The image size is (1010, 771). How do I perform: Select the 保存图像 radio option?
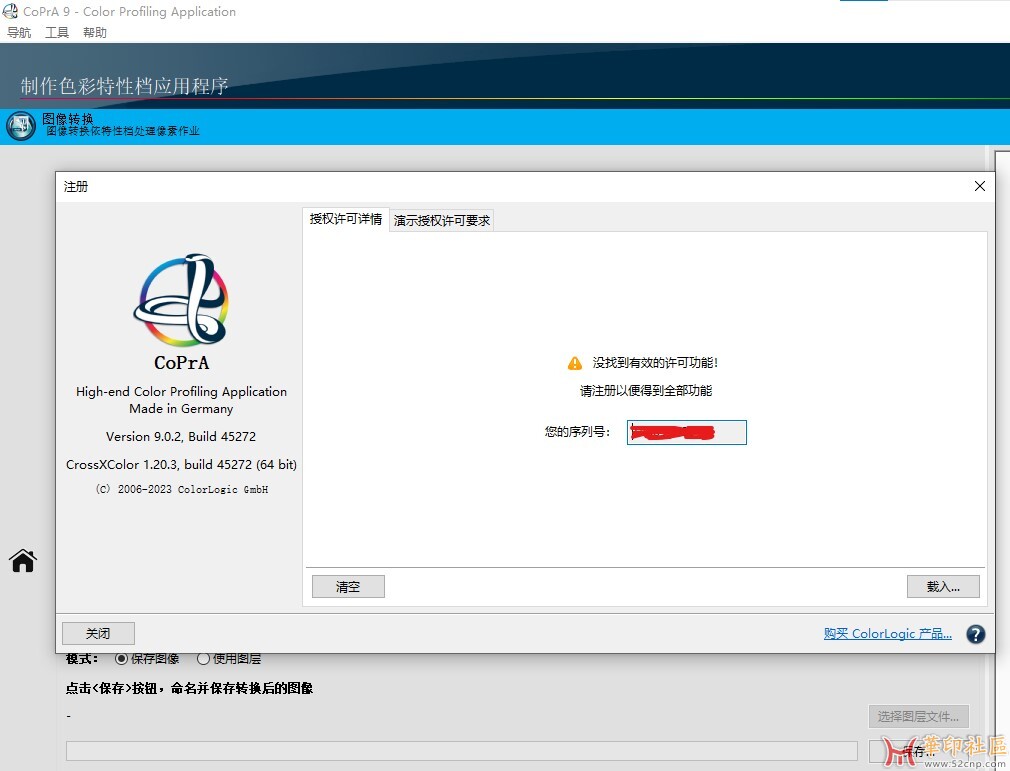[122, 659]
